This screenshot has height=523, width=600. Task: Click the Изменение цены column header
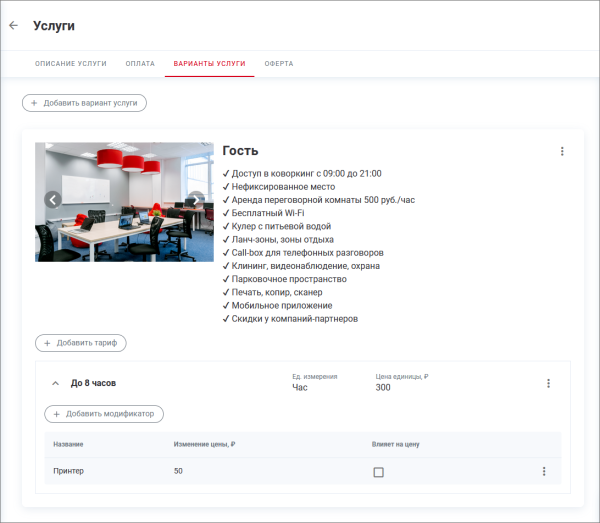204,444
